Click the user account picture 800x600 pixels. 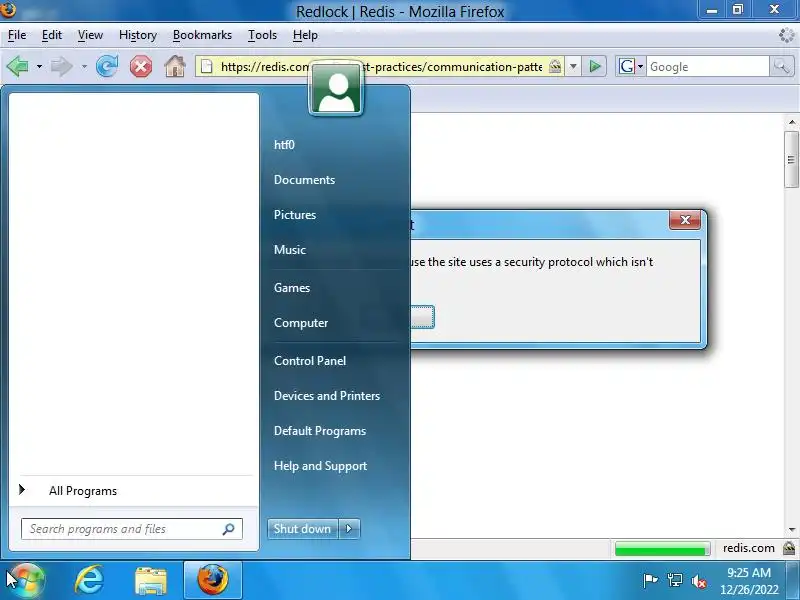pyautogui.click(x=336, y=88)
